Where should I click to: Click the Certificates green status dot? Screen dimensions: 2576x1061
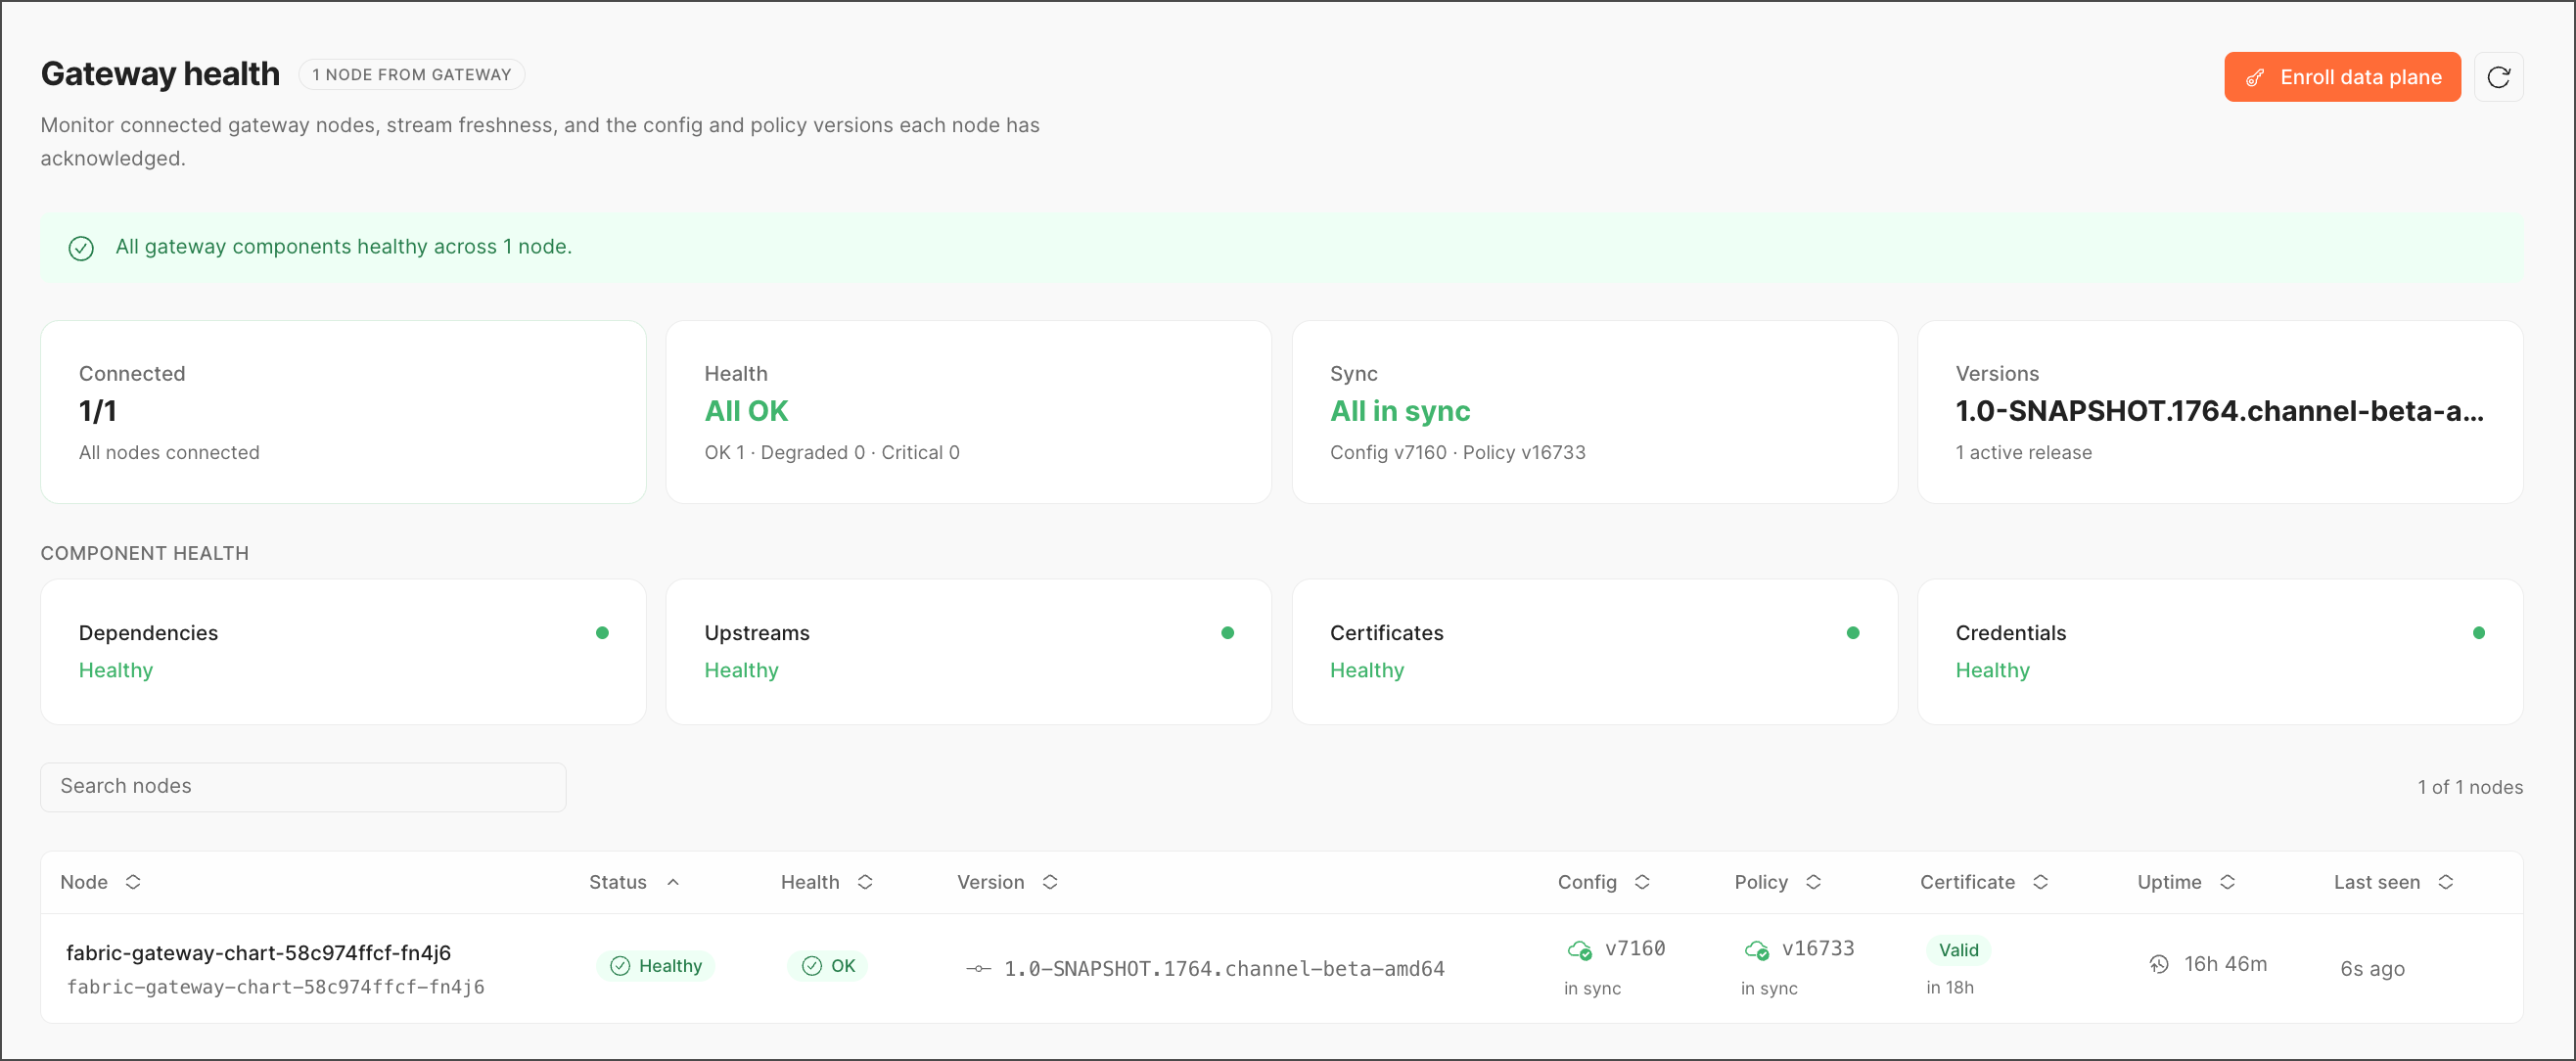pyautogui.click(x=1853, y=633)
